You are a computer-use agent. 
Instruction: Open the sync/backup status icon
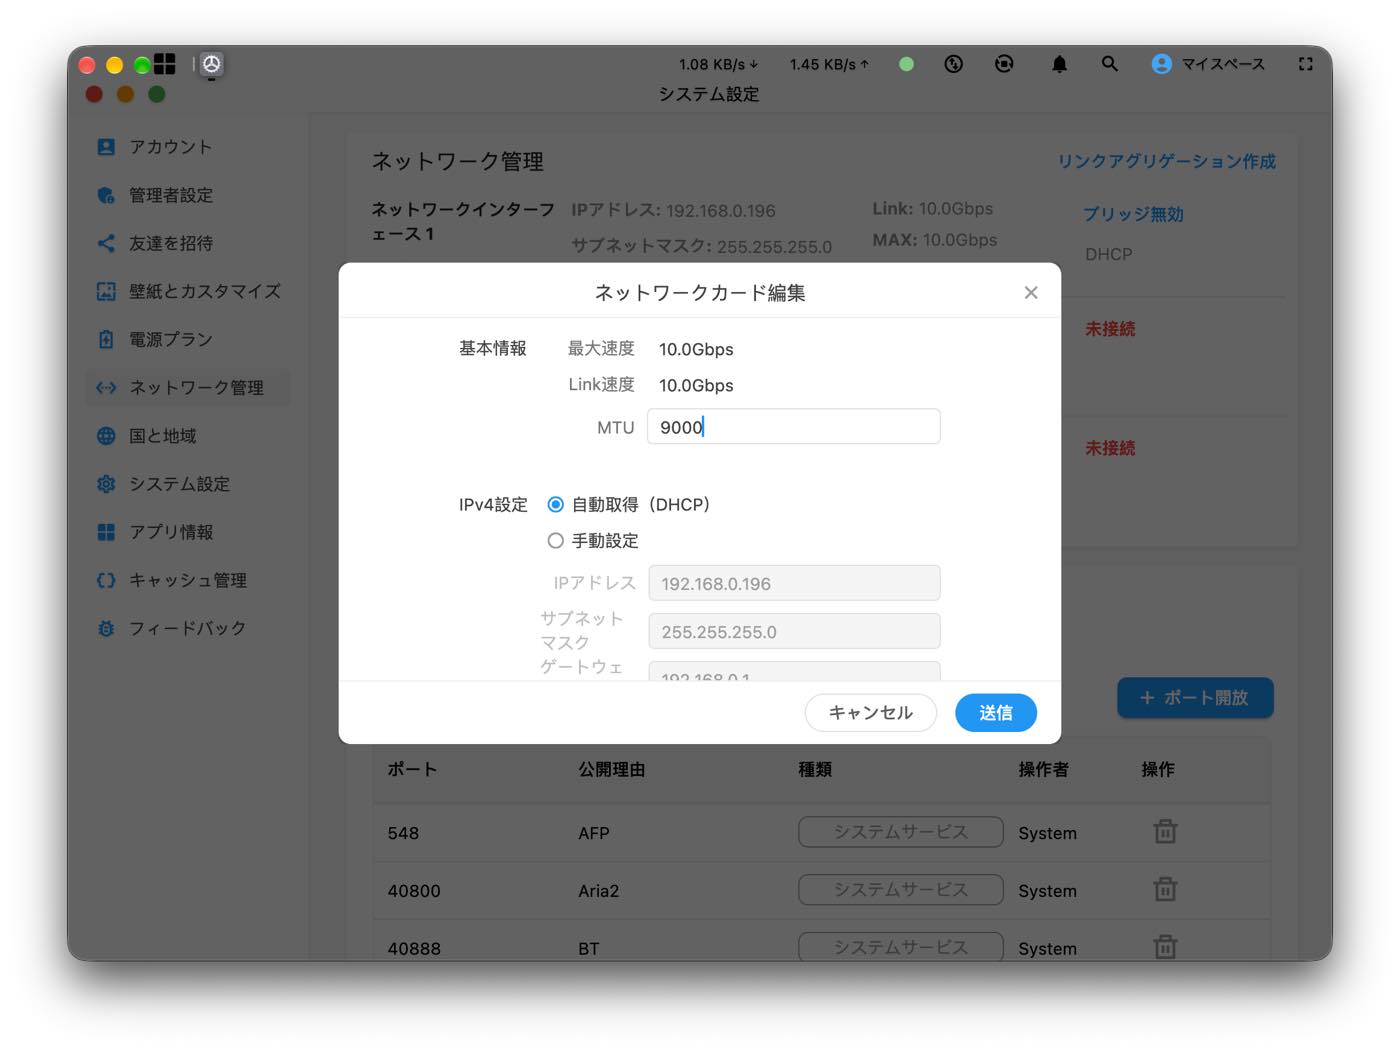pos(1004,64)
